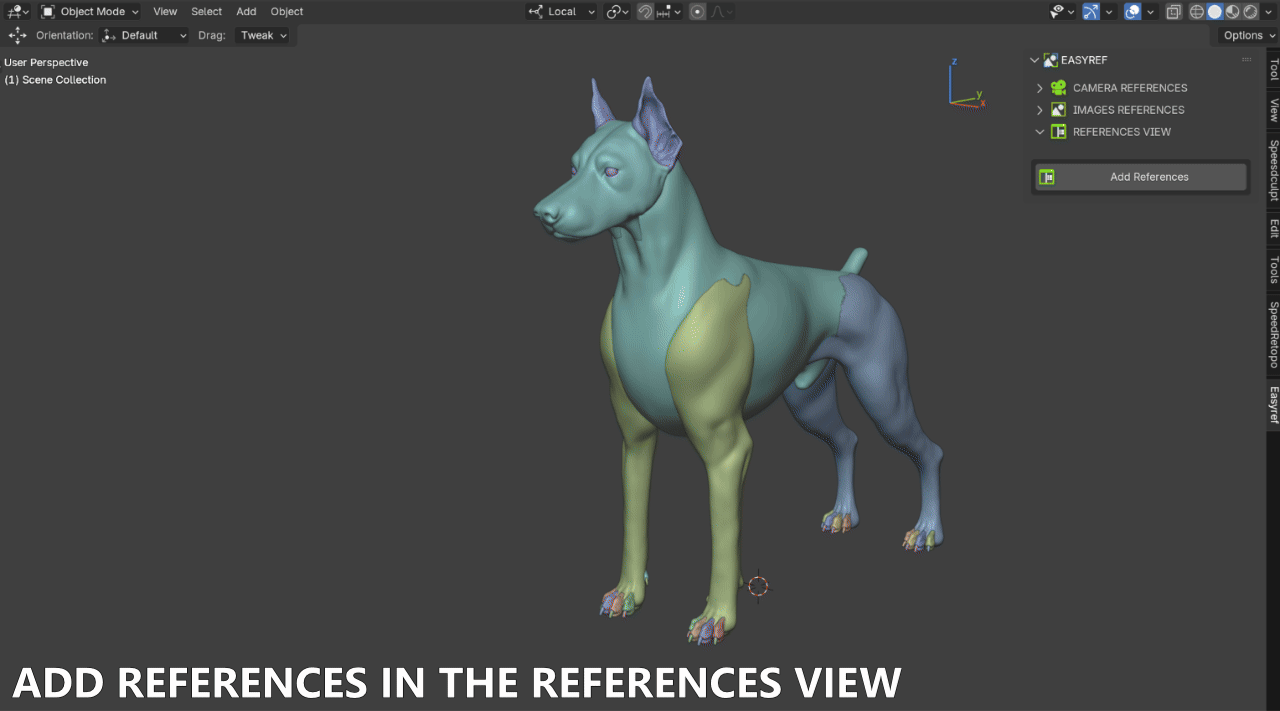This screenshot has width=1280, height=711.
Task: Switch to the Speedsculpt sidebar tab
Action: (x=1272, y=165)
